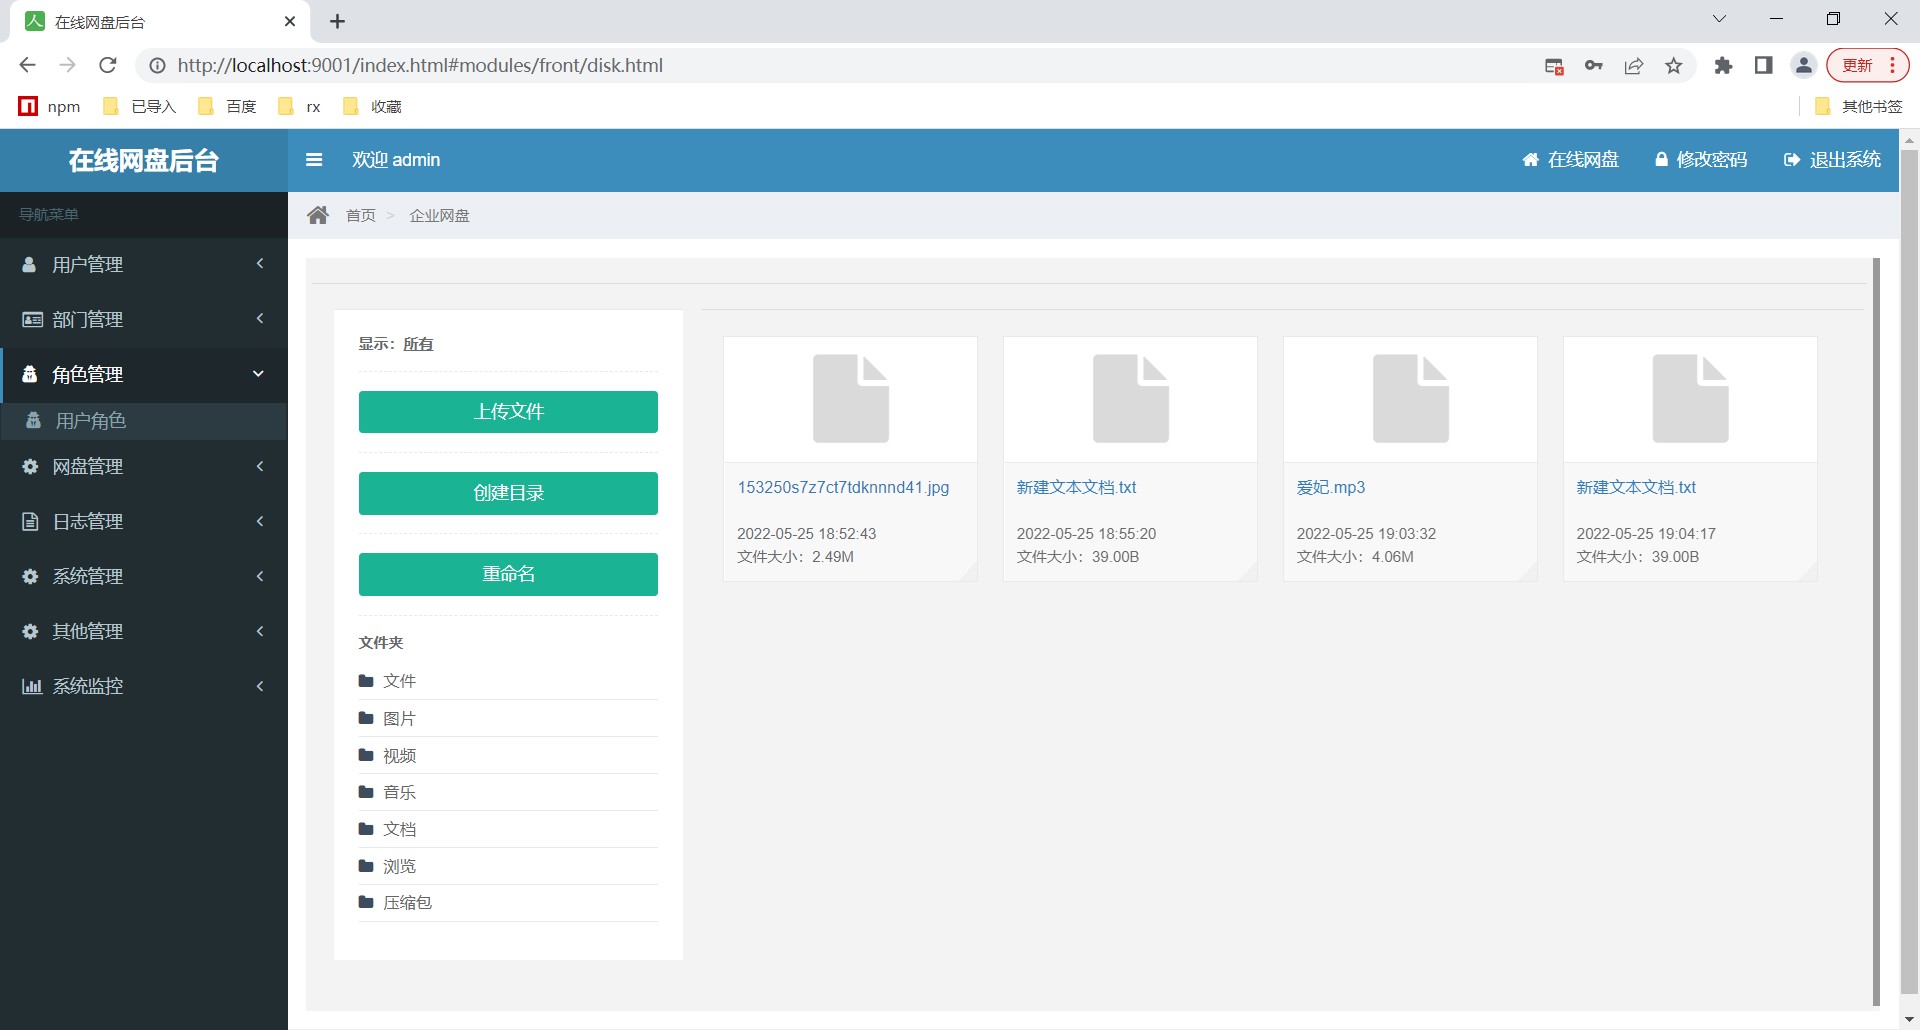Screen dimensions: 1920x1030
Task: Click file icon of 153250s7z7ct7tdknnnd41.jpg
Action: click(851, 398)
